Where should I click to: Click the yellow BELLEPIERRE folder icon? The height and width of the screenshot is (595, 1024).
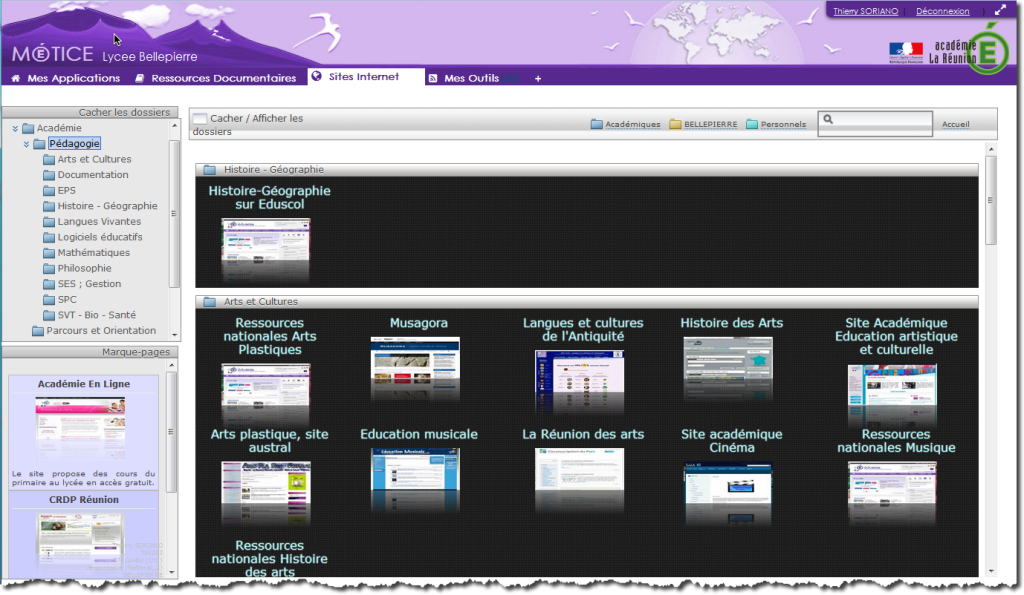click(675, 125)
